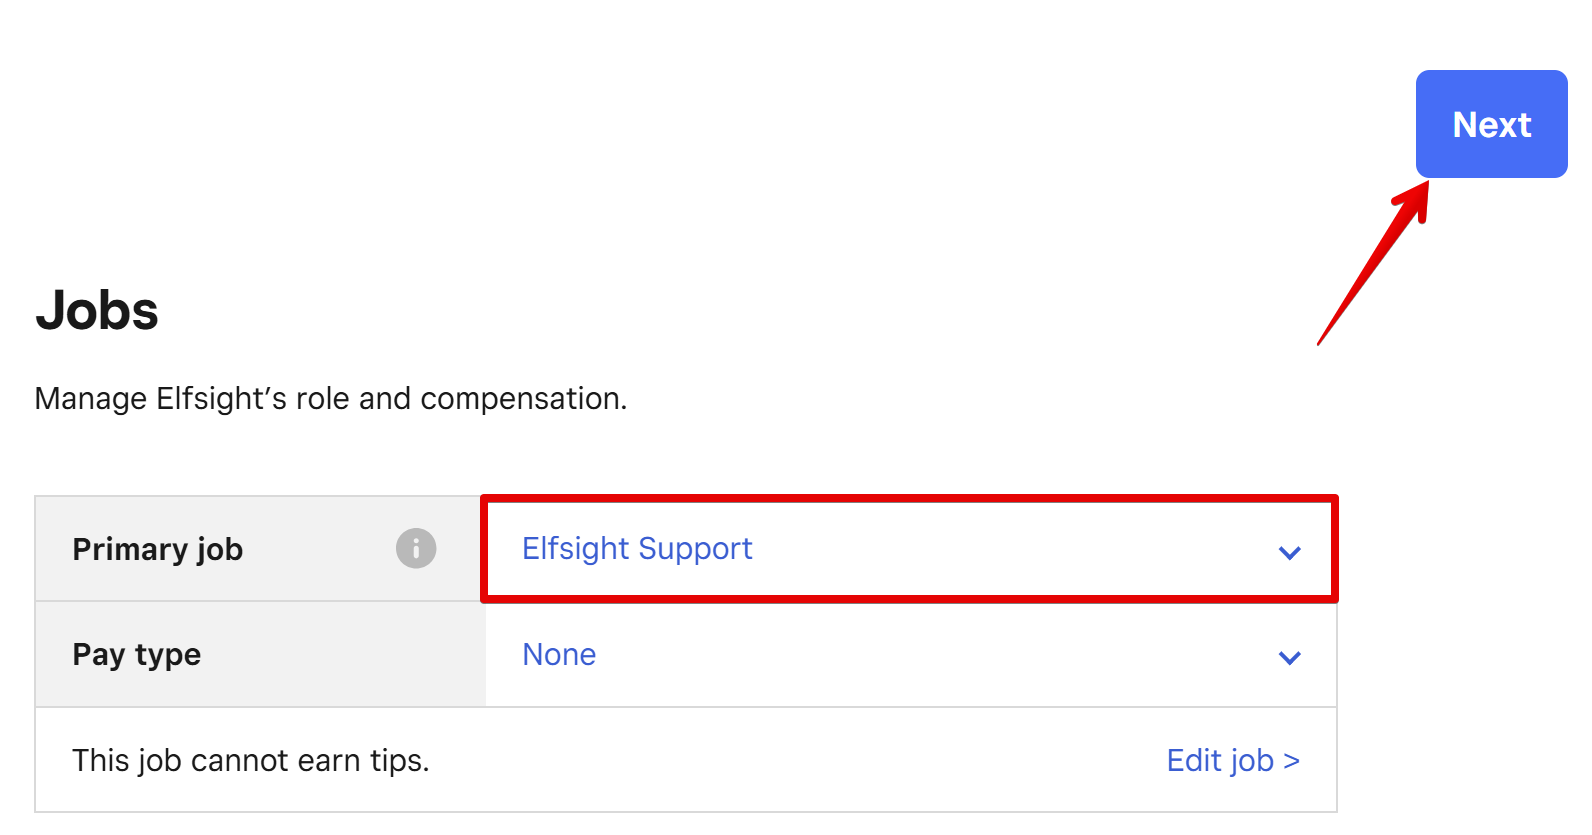Click the Pay type field showing None

911,655
